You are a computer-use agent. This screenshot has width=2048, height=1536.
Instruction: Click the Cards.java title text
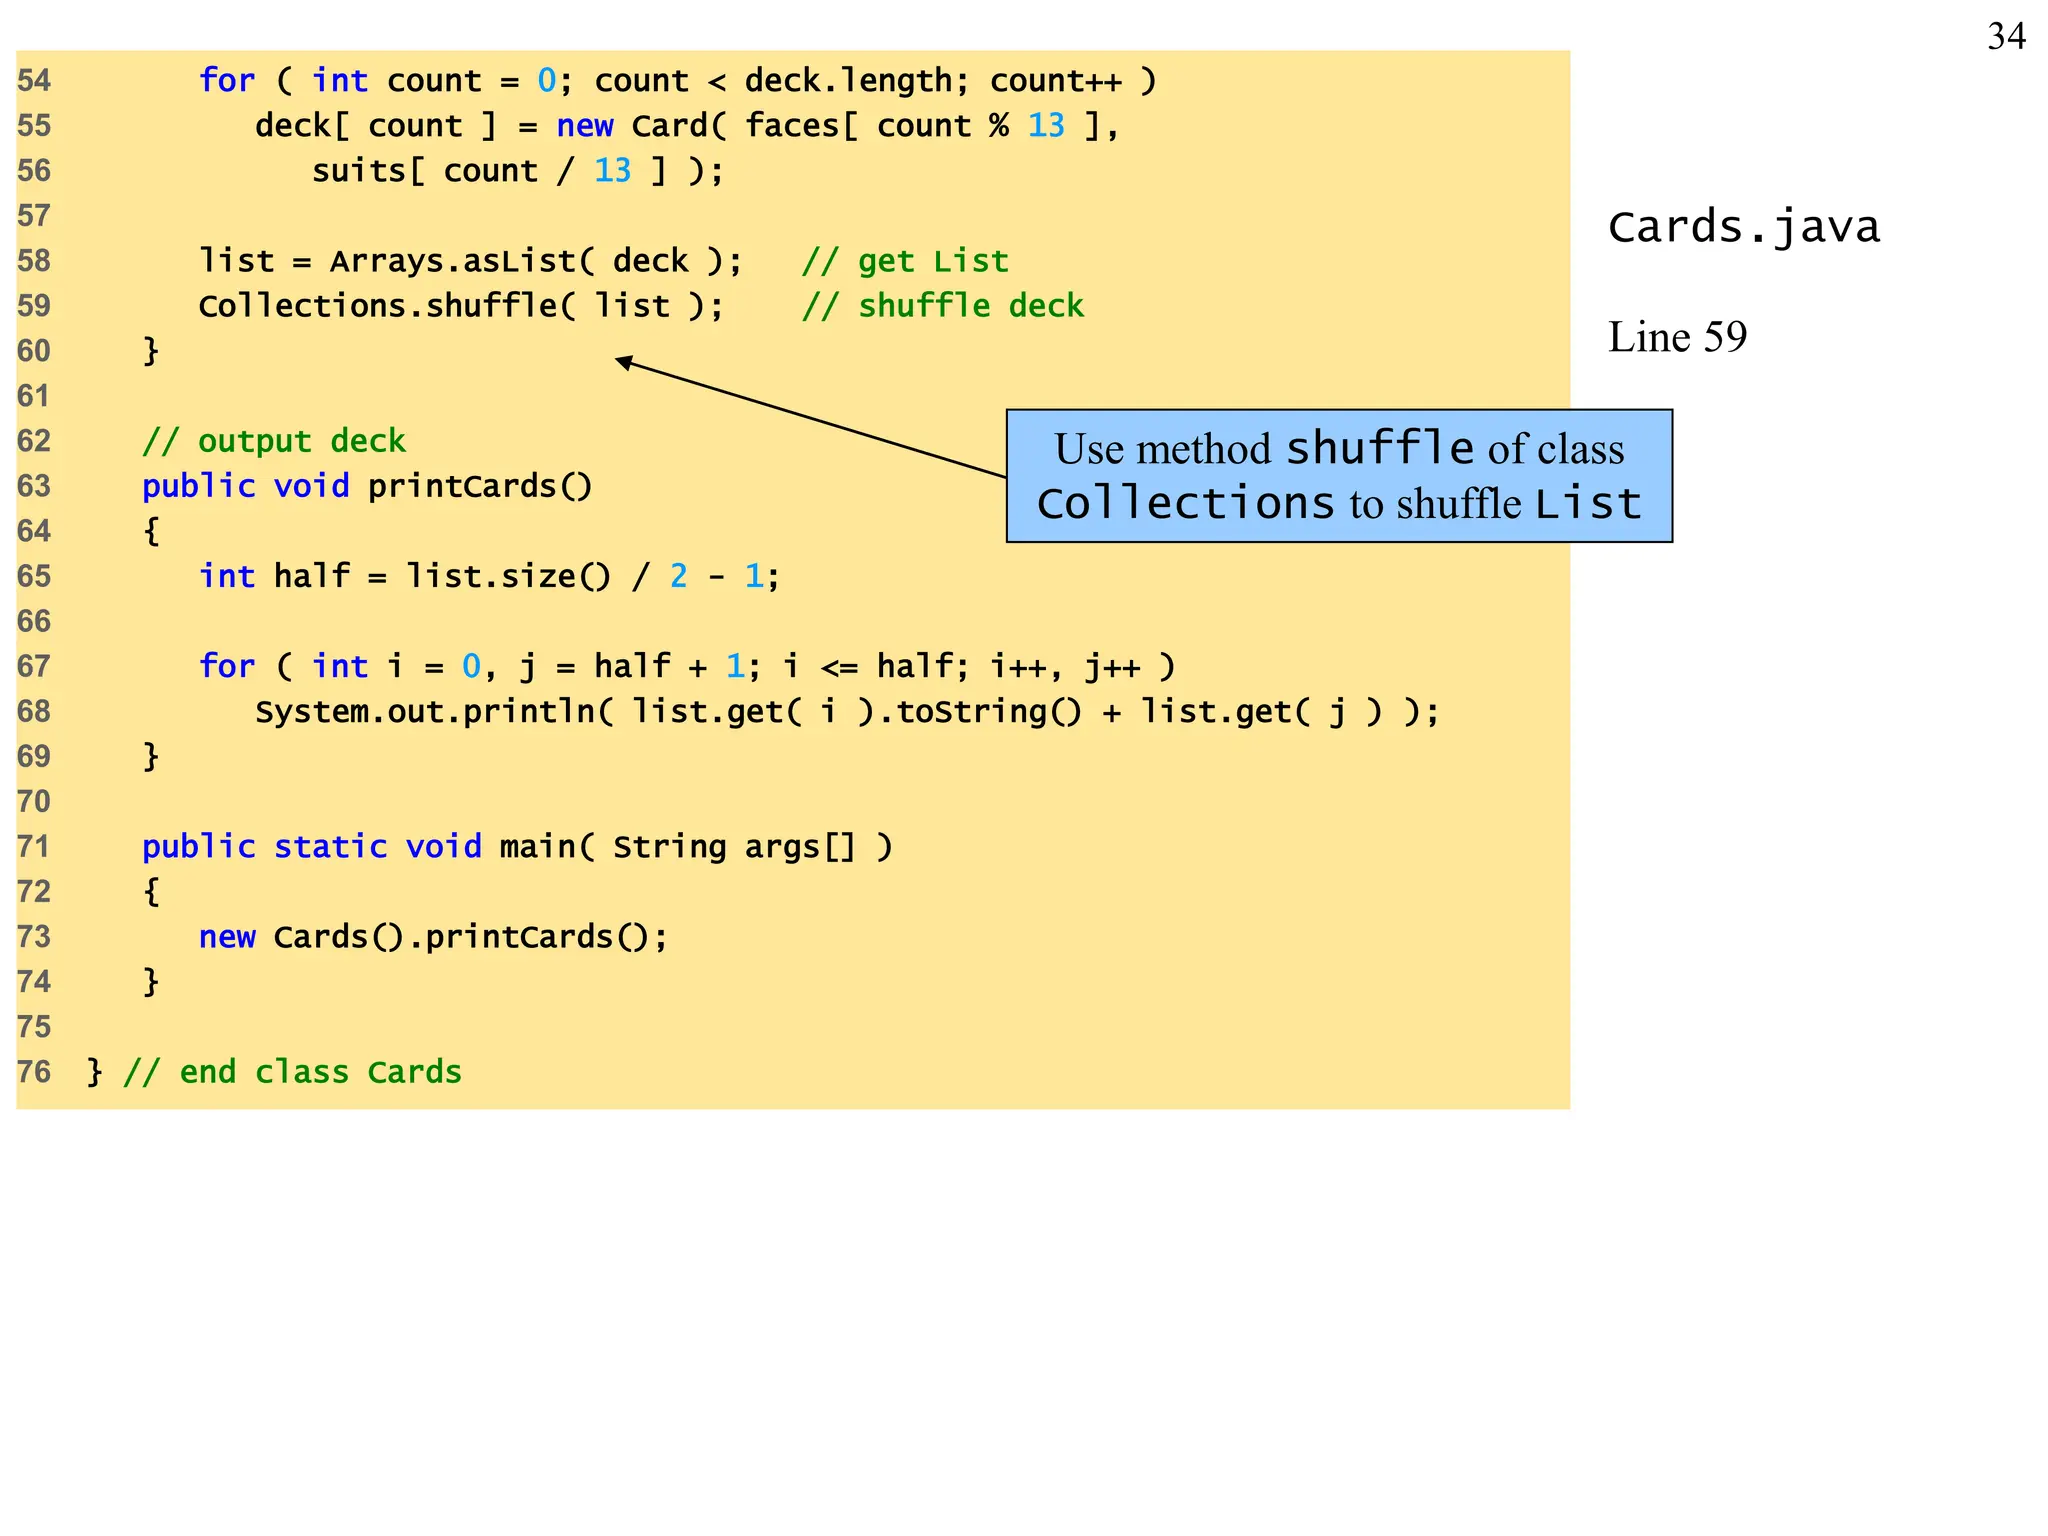coord(1743,227)
